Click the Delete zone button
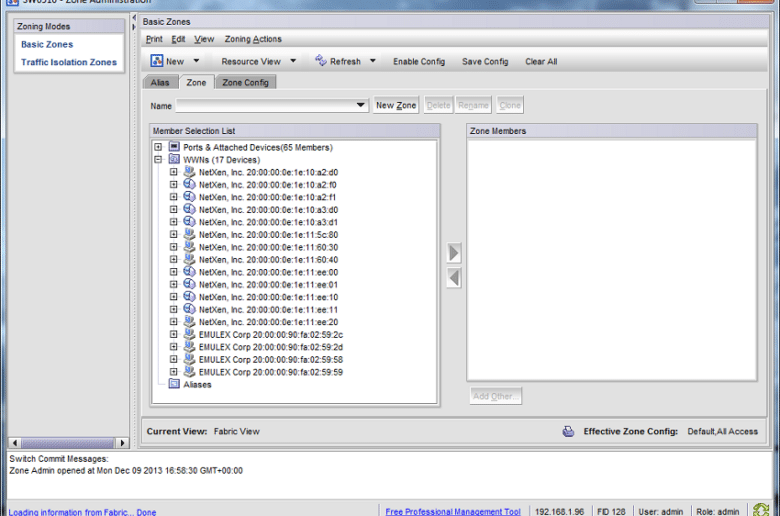The height and width of the screenshot is (516, 780). (x=438, y=105)
